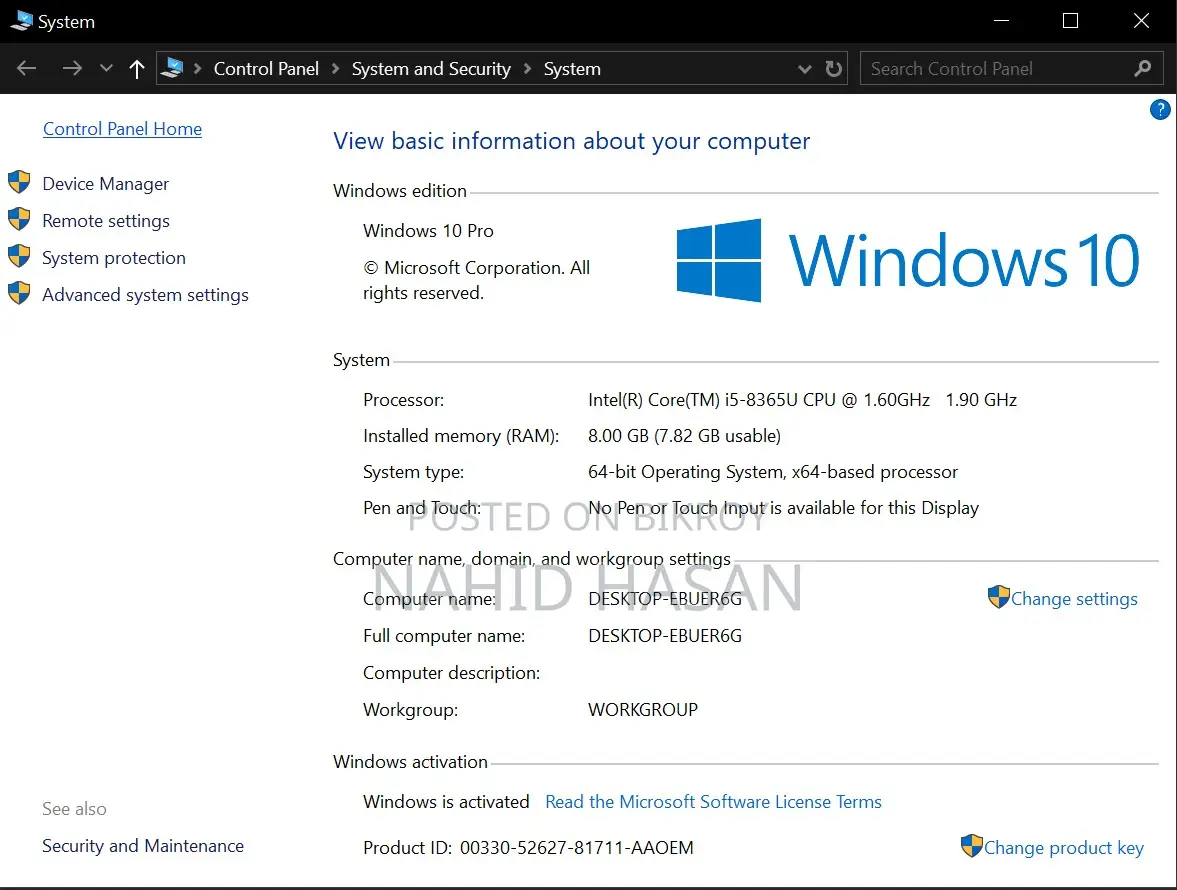Click shield icon beside Change settings
1177x890 pixels.
coord(998,597)
